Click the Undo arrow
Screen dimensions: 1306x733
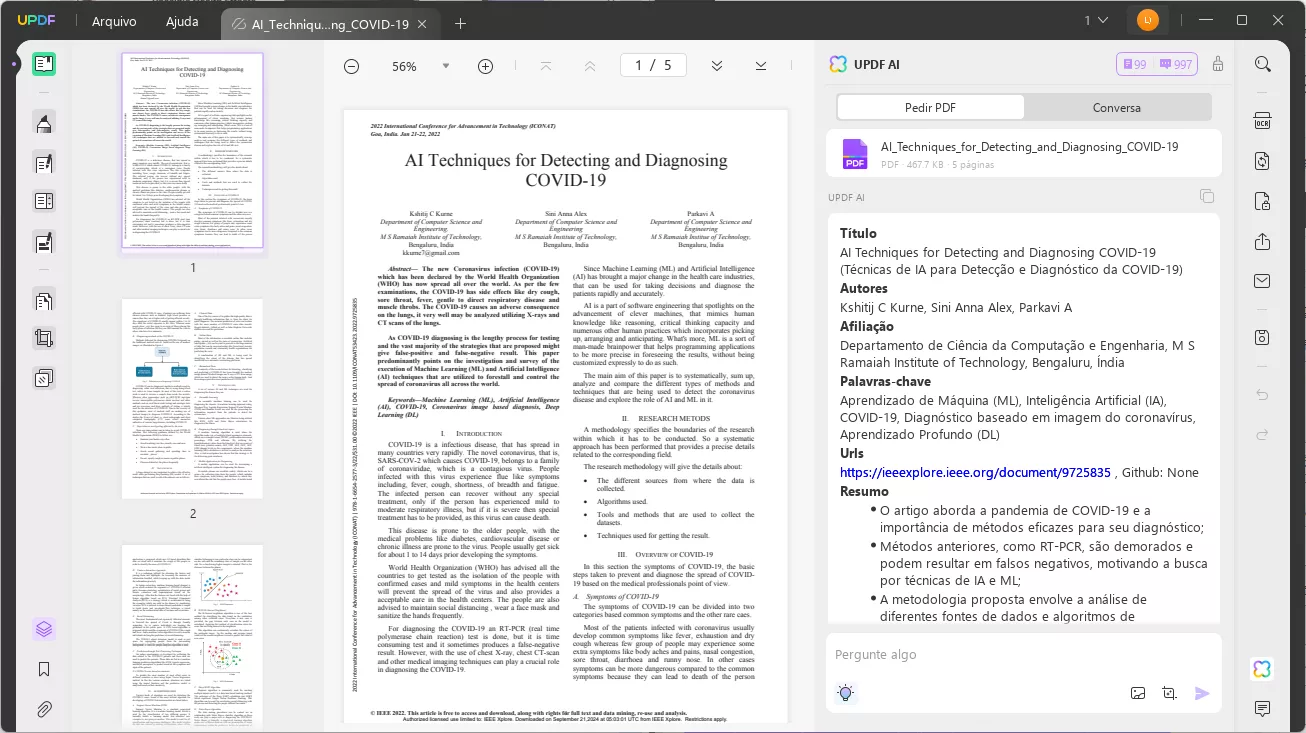pos(1263,395)
